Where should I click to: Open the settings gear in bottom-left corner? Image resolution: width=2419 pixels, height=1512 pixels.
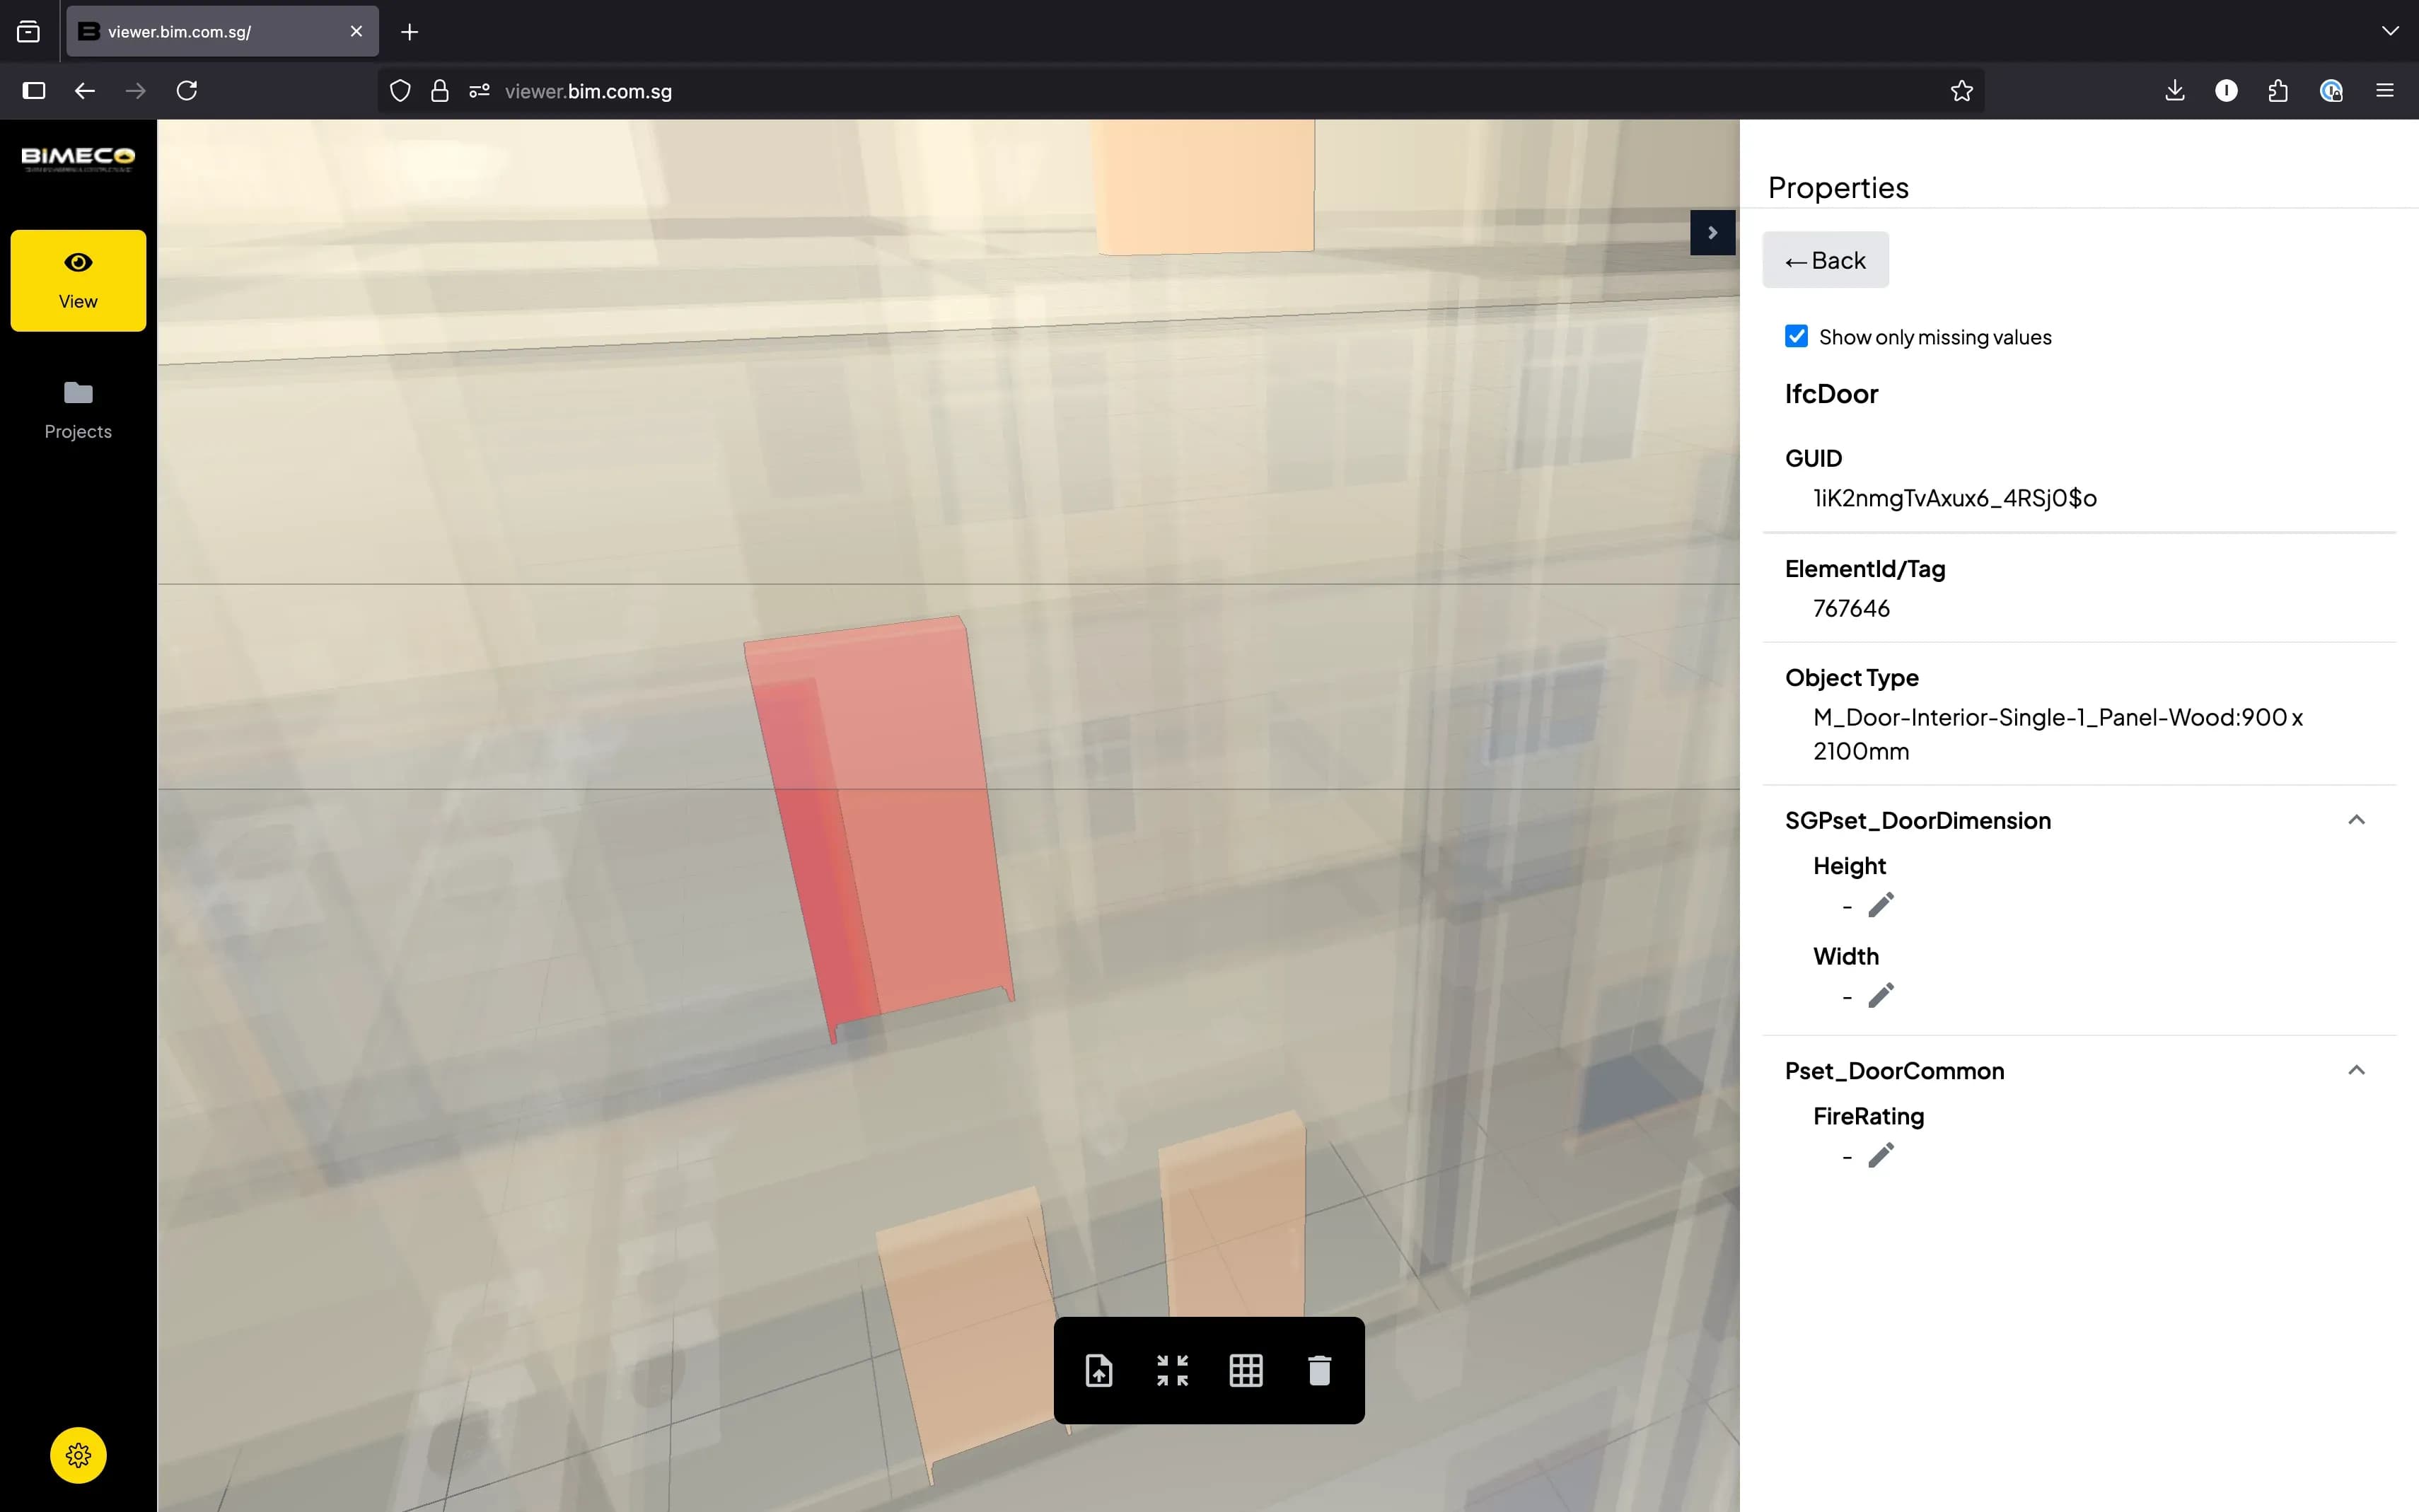point(78,1456)
